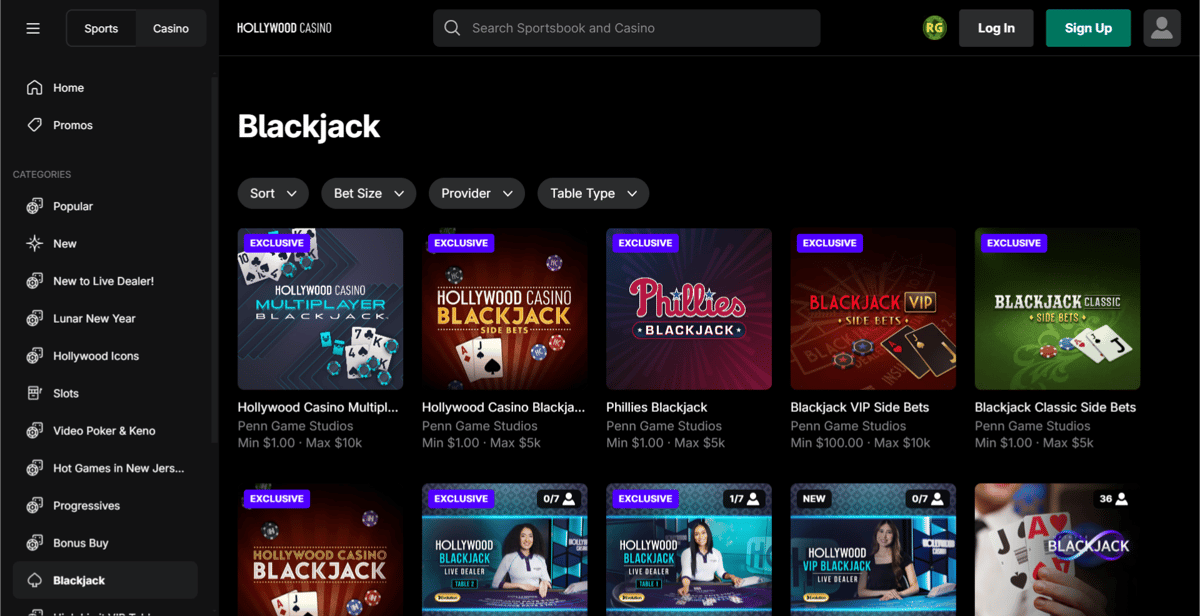1200x616 pixels.
Task: Click the sidebar vertical scrollbar
Action: tap(214, 260)
